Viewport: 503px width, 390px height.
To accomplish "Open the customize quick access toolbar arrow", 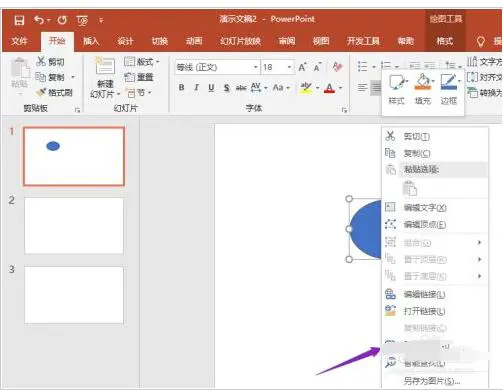I will 101,21.
